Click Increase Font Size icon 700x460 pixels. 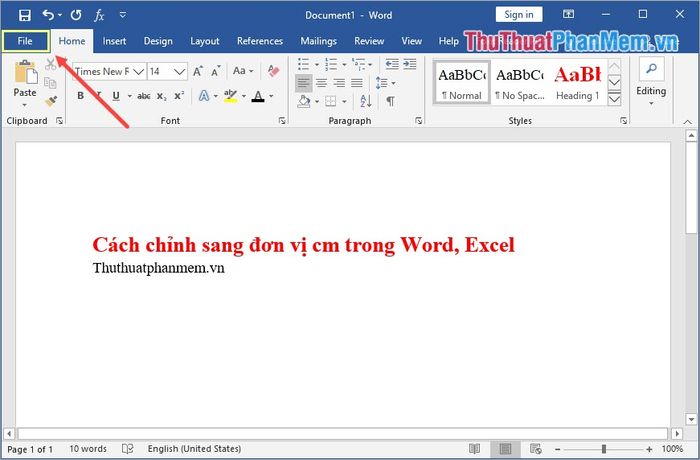click(x=198, y=71)
